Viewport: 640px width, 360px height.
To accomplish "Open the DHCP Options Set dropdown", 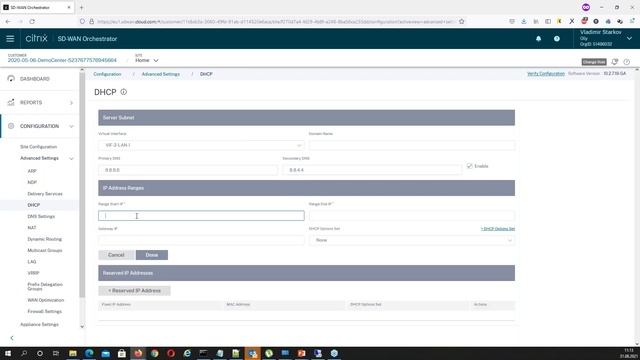I will (x=412, y=240).
